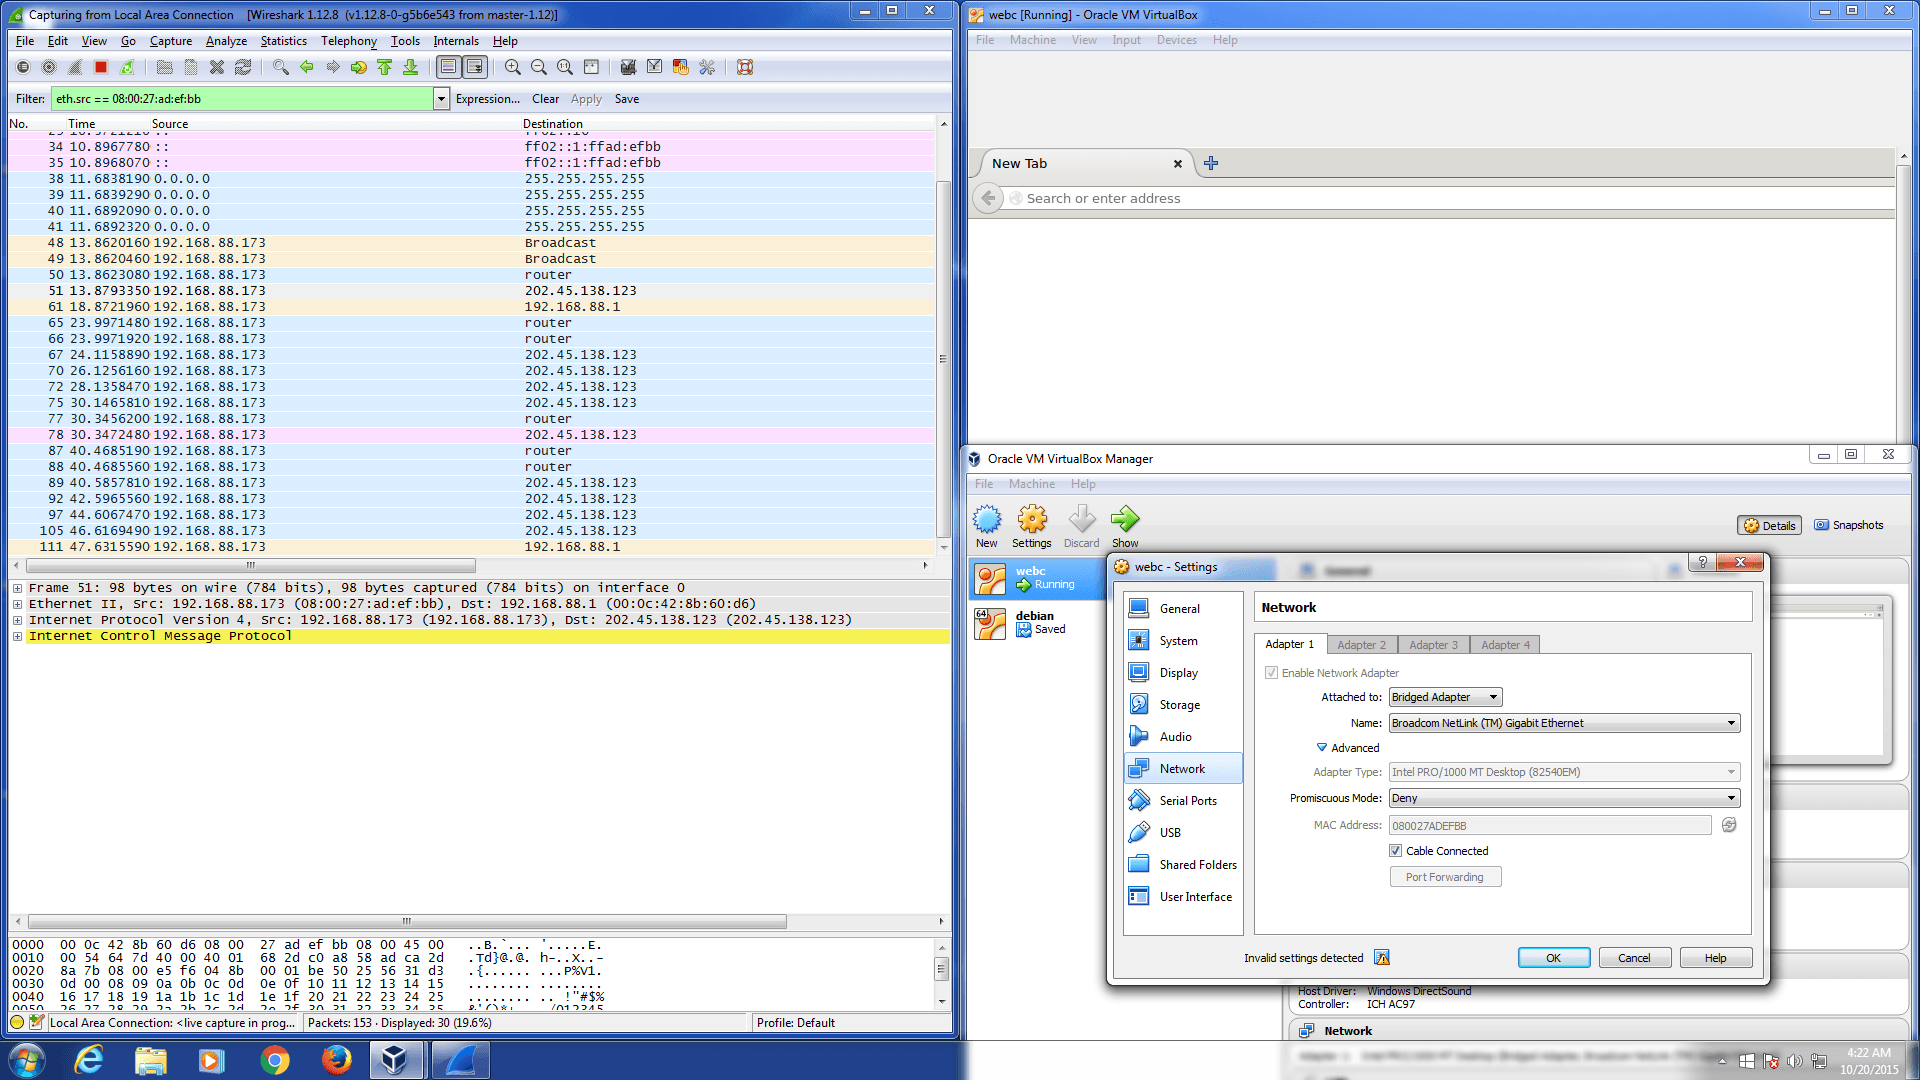Edit coloring rules icon
1920x1080 pixels.
pos(681,67)
